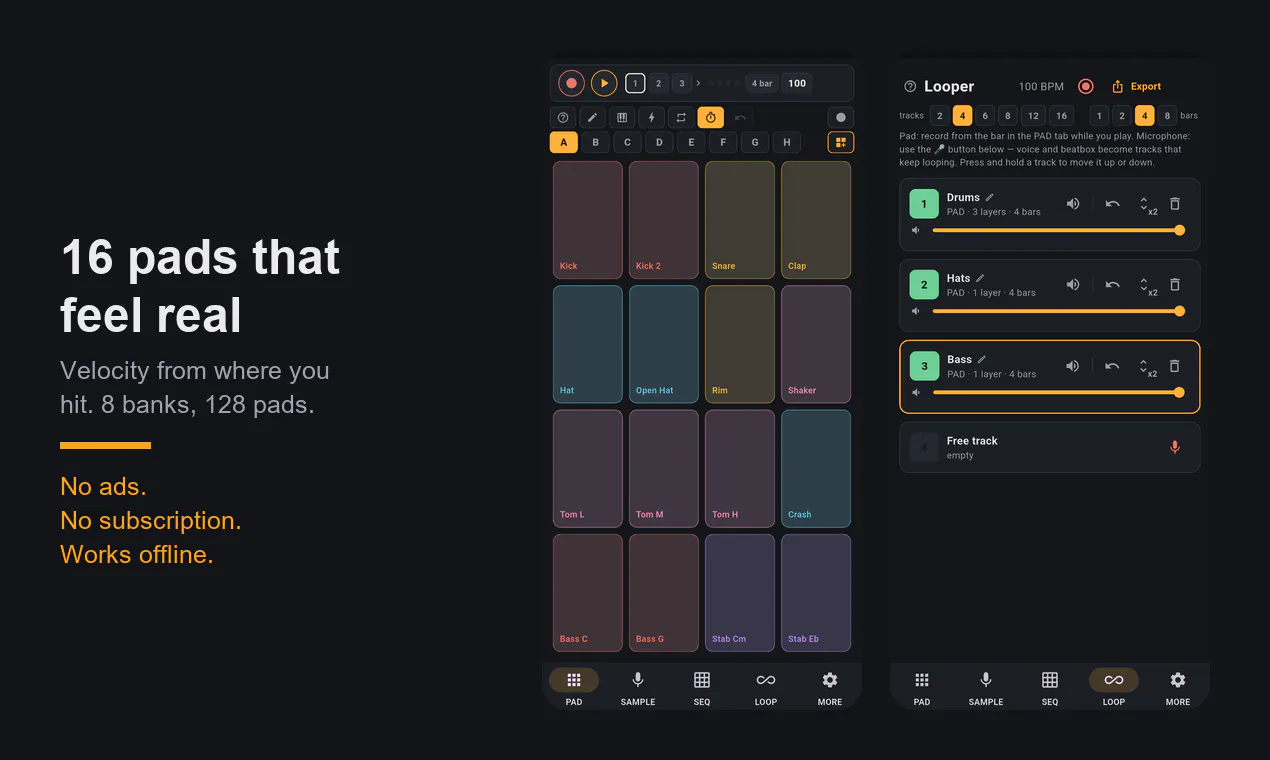1270x760 pixels.
Task: Start the Looper record button
Action: (x=1086, y=87)
